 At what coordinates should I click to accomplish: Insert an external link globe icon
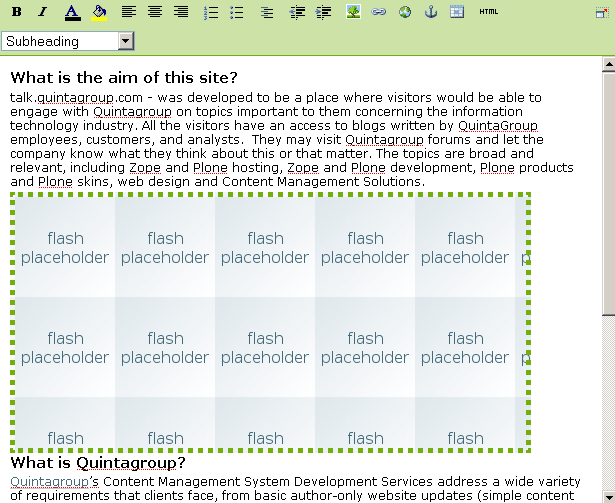click(x=405, y=12)
